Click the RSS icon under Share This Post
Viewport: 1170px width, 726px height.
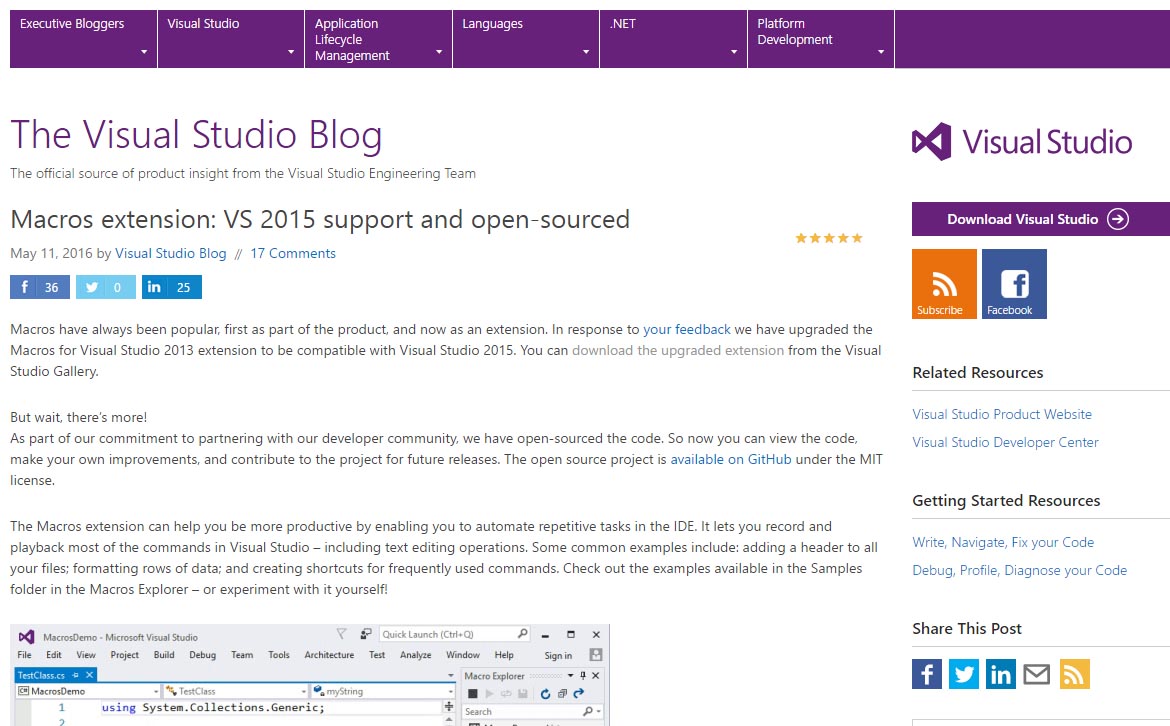pos(1074,674)
